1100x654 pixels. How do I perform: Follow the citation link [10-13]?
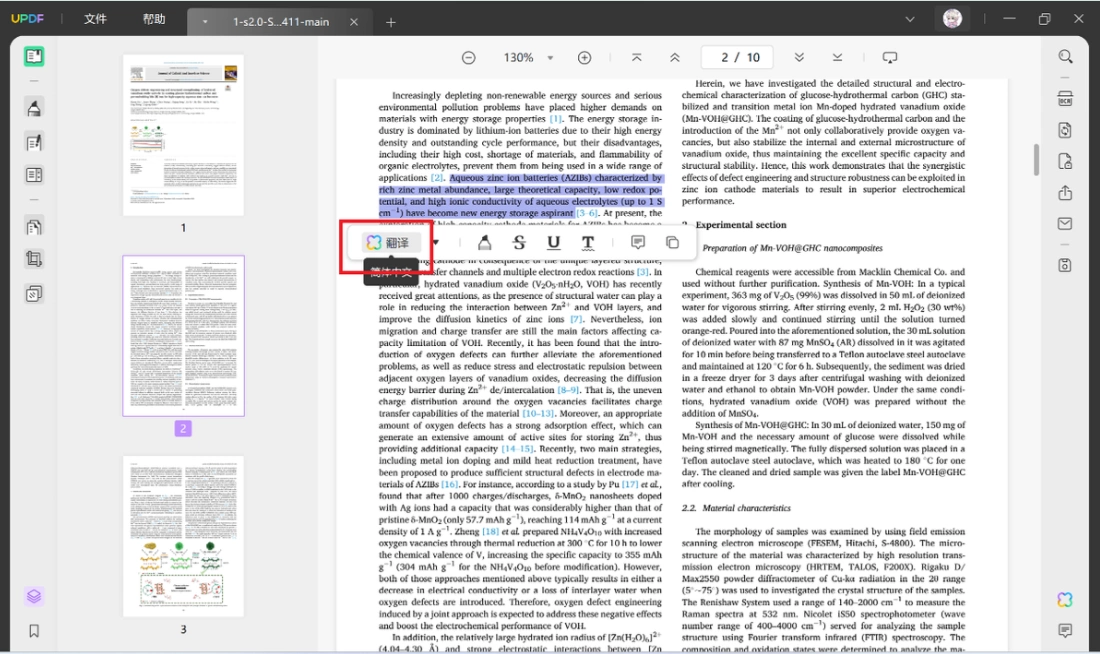[x=538, y=413]
